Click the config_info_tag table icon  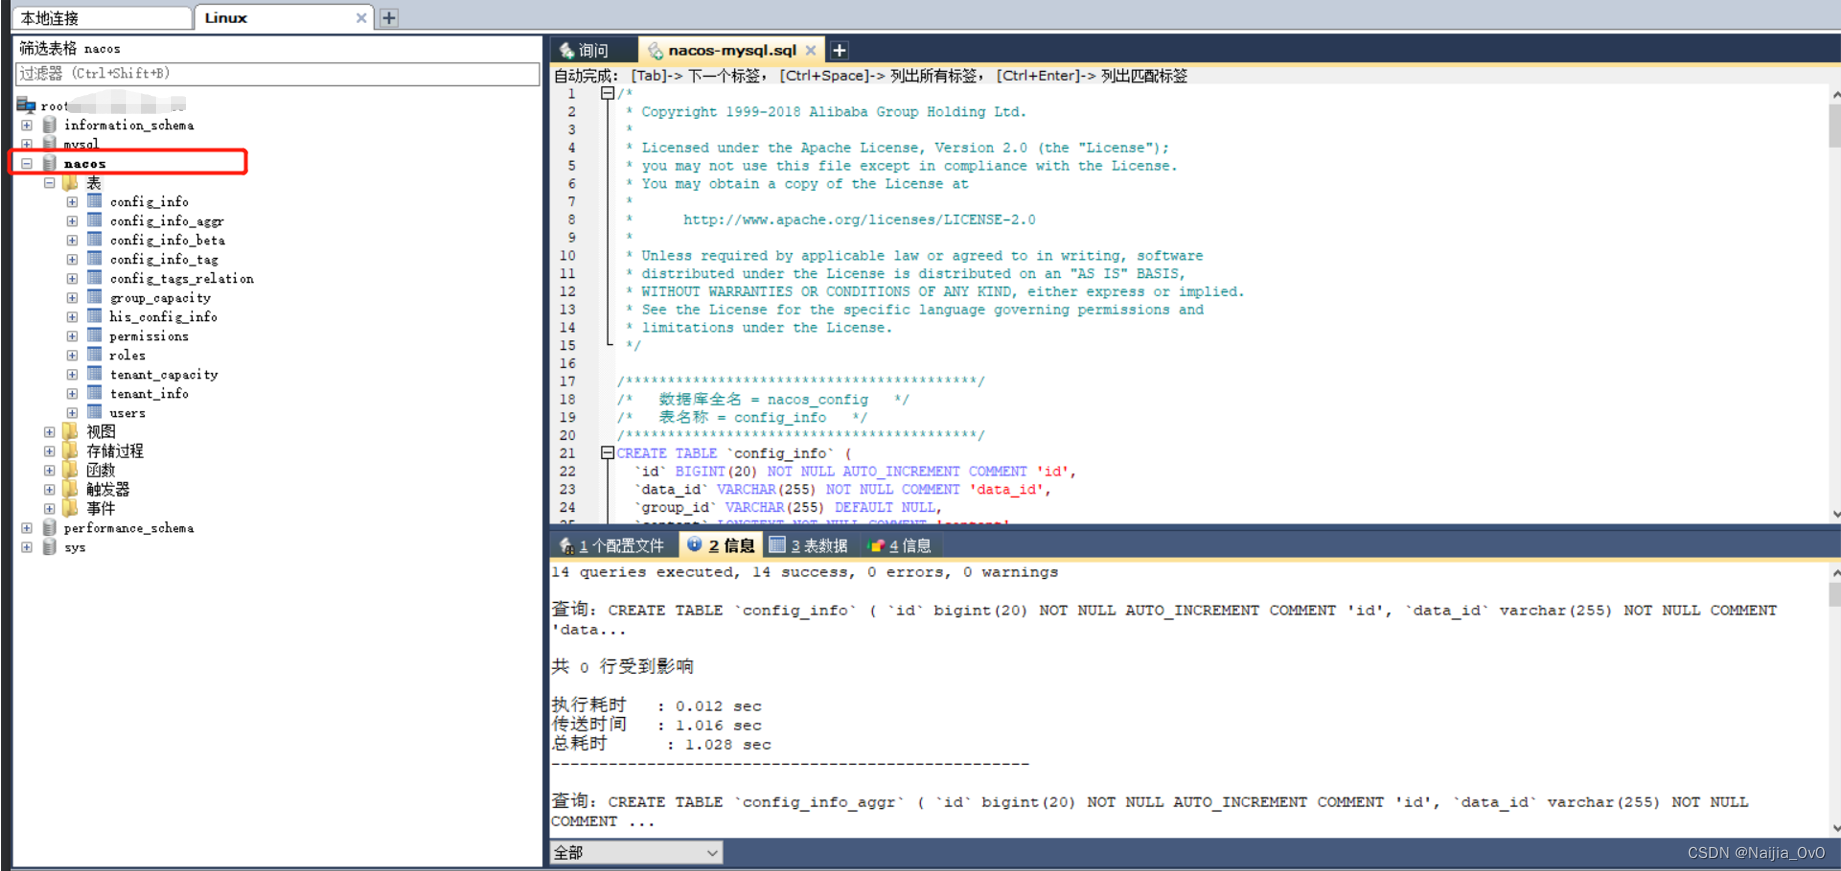[x=95, y=258]
